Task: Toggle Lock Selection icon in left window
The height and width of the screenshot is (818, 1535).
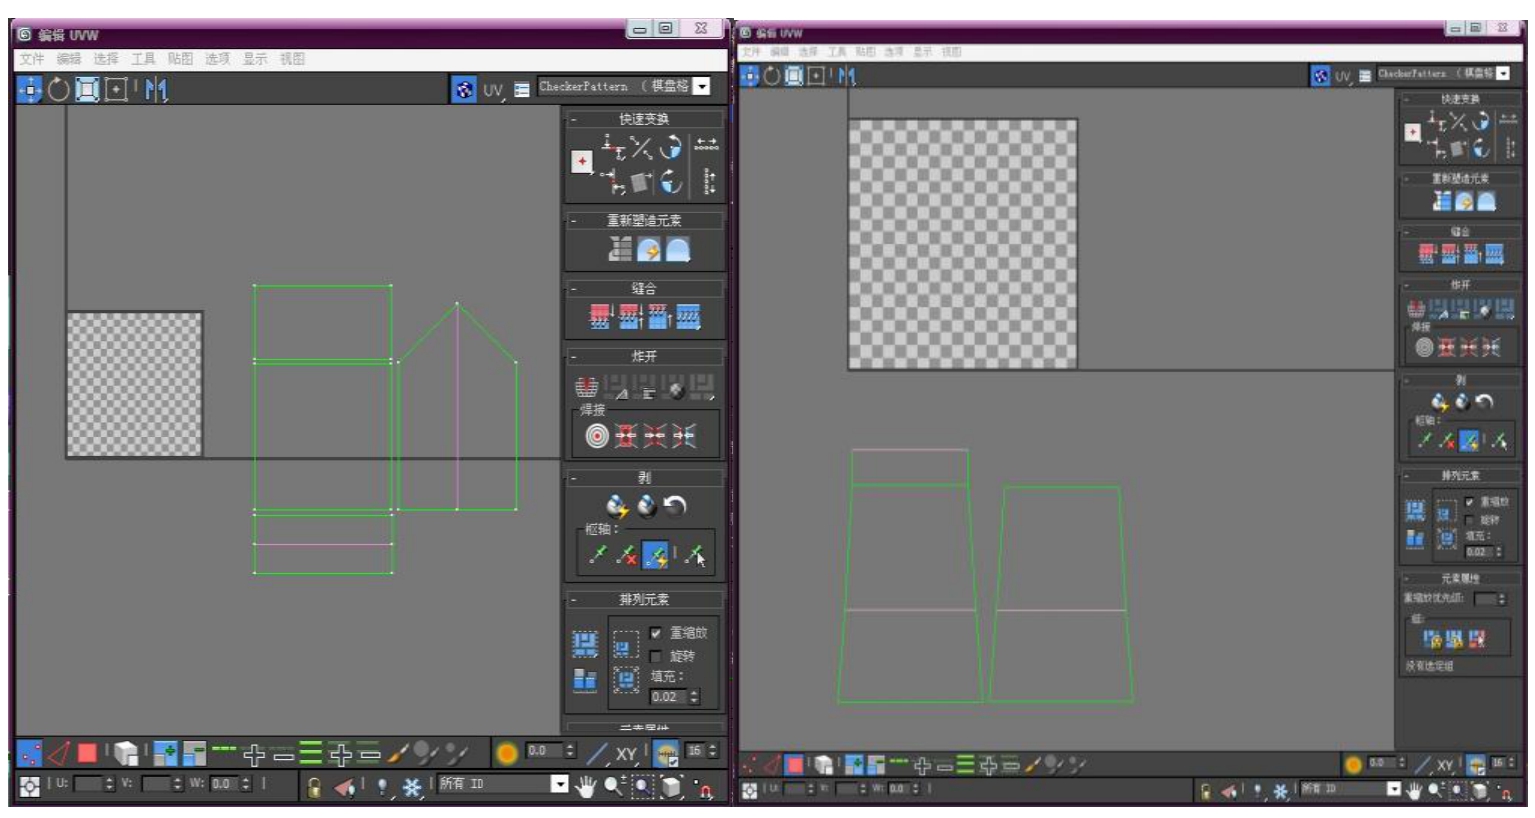Action: 314,787
